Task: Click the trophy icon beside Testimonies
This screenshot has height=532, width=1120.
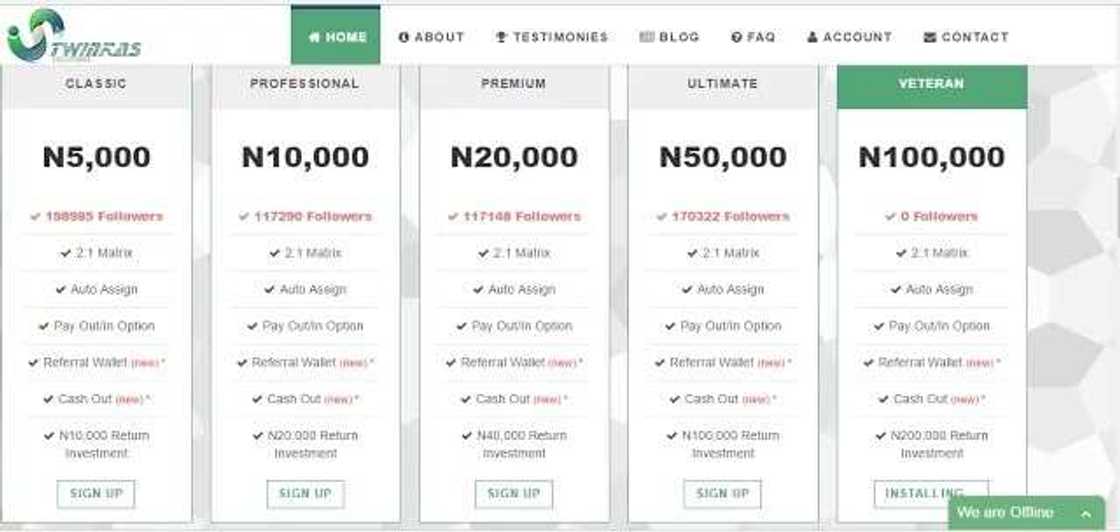Action: [x=502, y=37]
